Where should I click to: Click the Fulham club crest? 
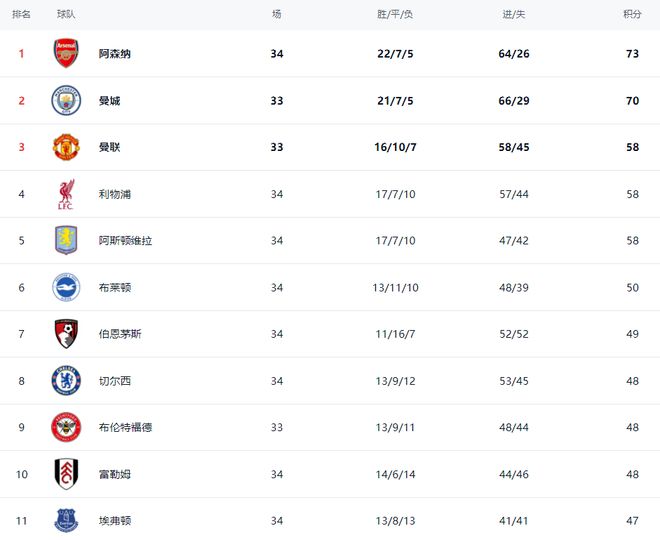point(66,474)
